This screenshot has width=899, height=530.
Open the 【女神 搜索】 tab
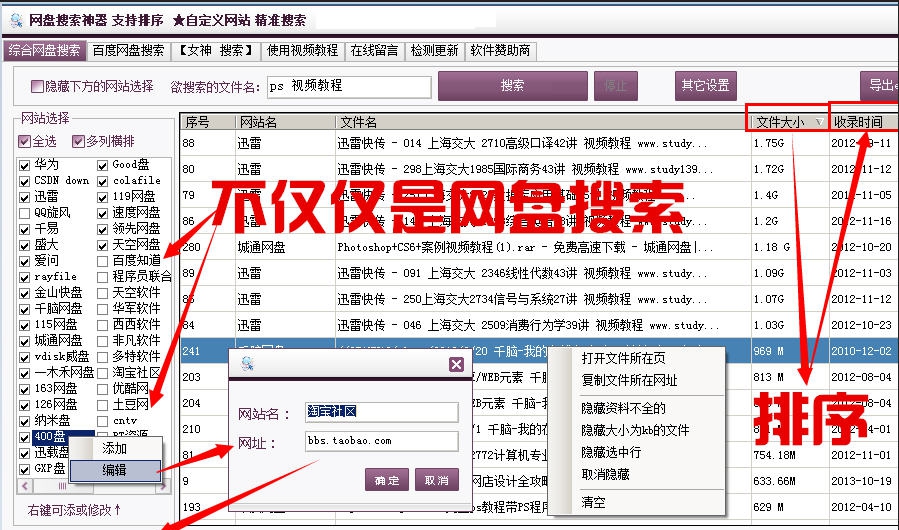point(216,50)
